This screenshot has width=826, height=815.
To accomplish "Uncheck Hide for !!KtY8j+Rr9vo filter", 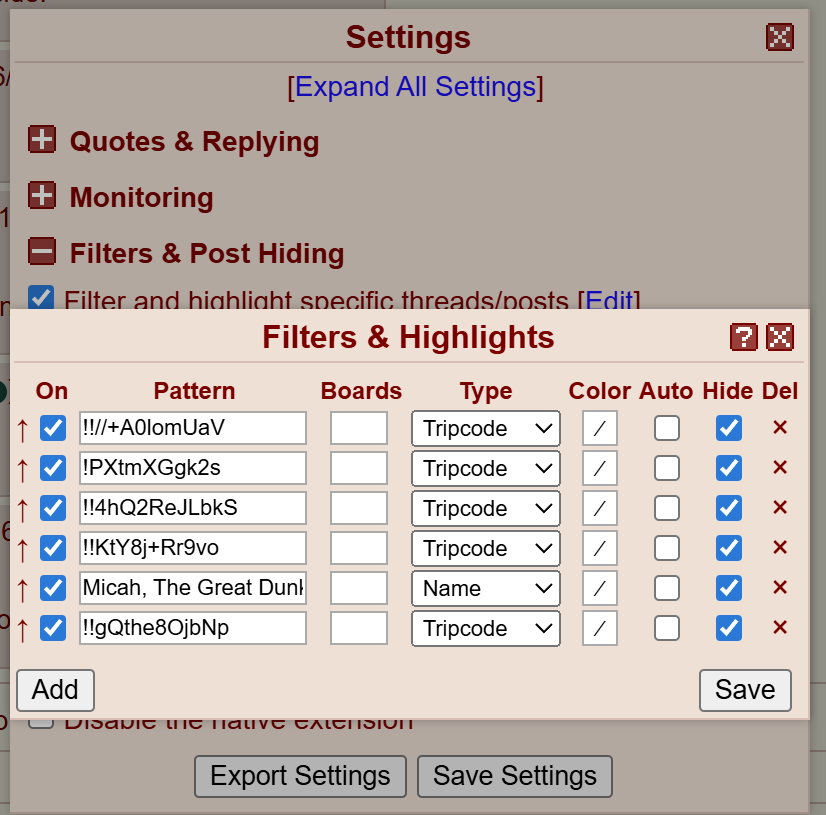I will click(729, 548).
